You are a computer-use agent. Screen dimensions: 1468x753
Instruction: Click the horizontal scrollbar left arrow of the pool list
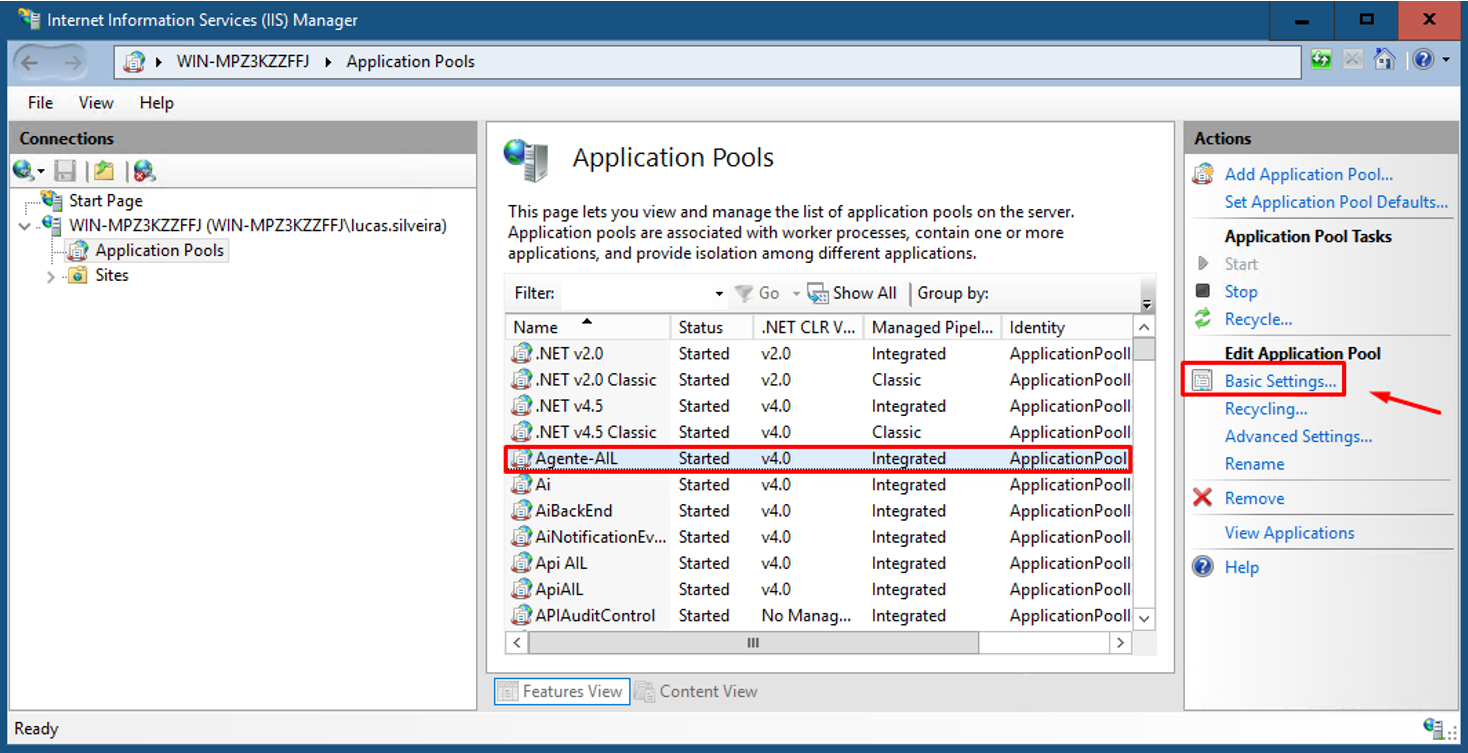tap(518, 643)
